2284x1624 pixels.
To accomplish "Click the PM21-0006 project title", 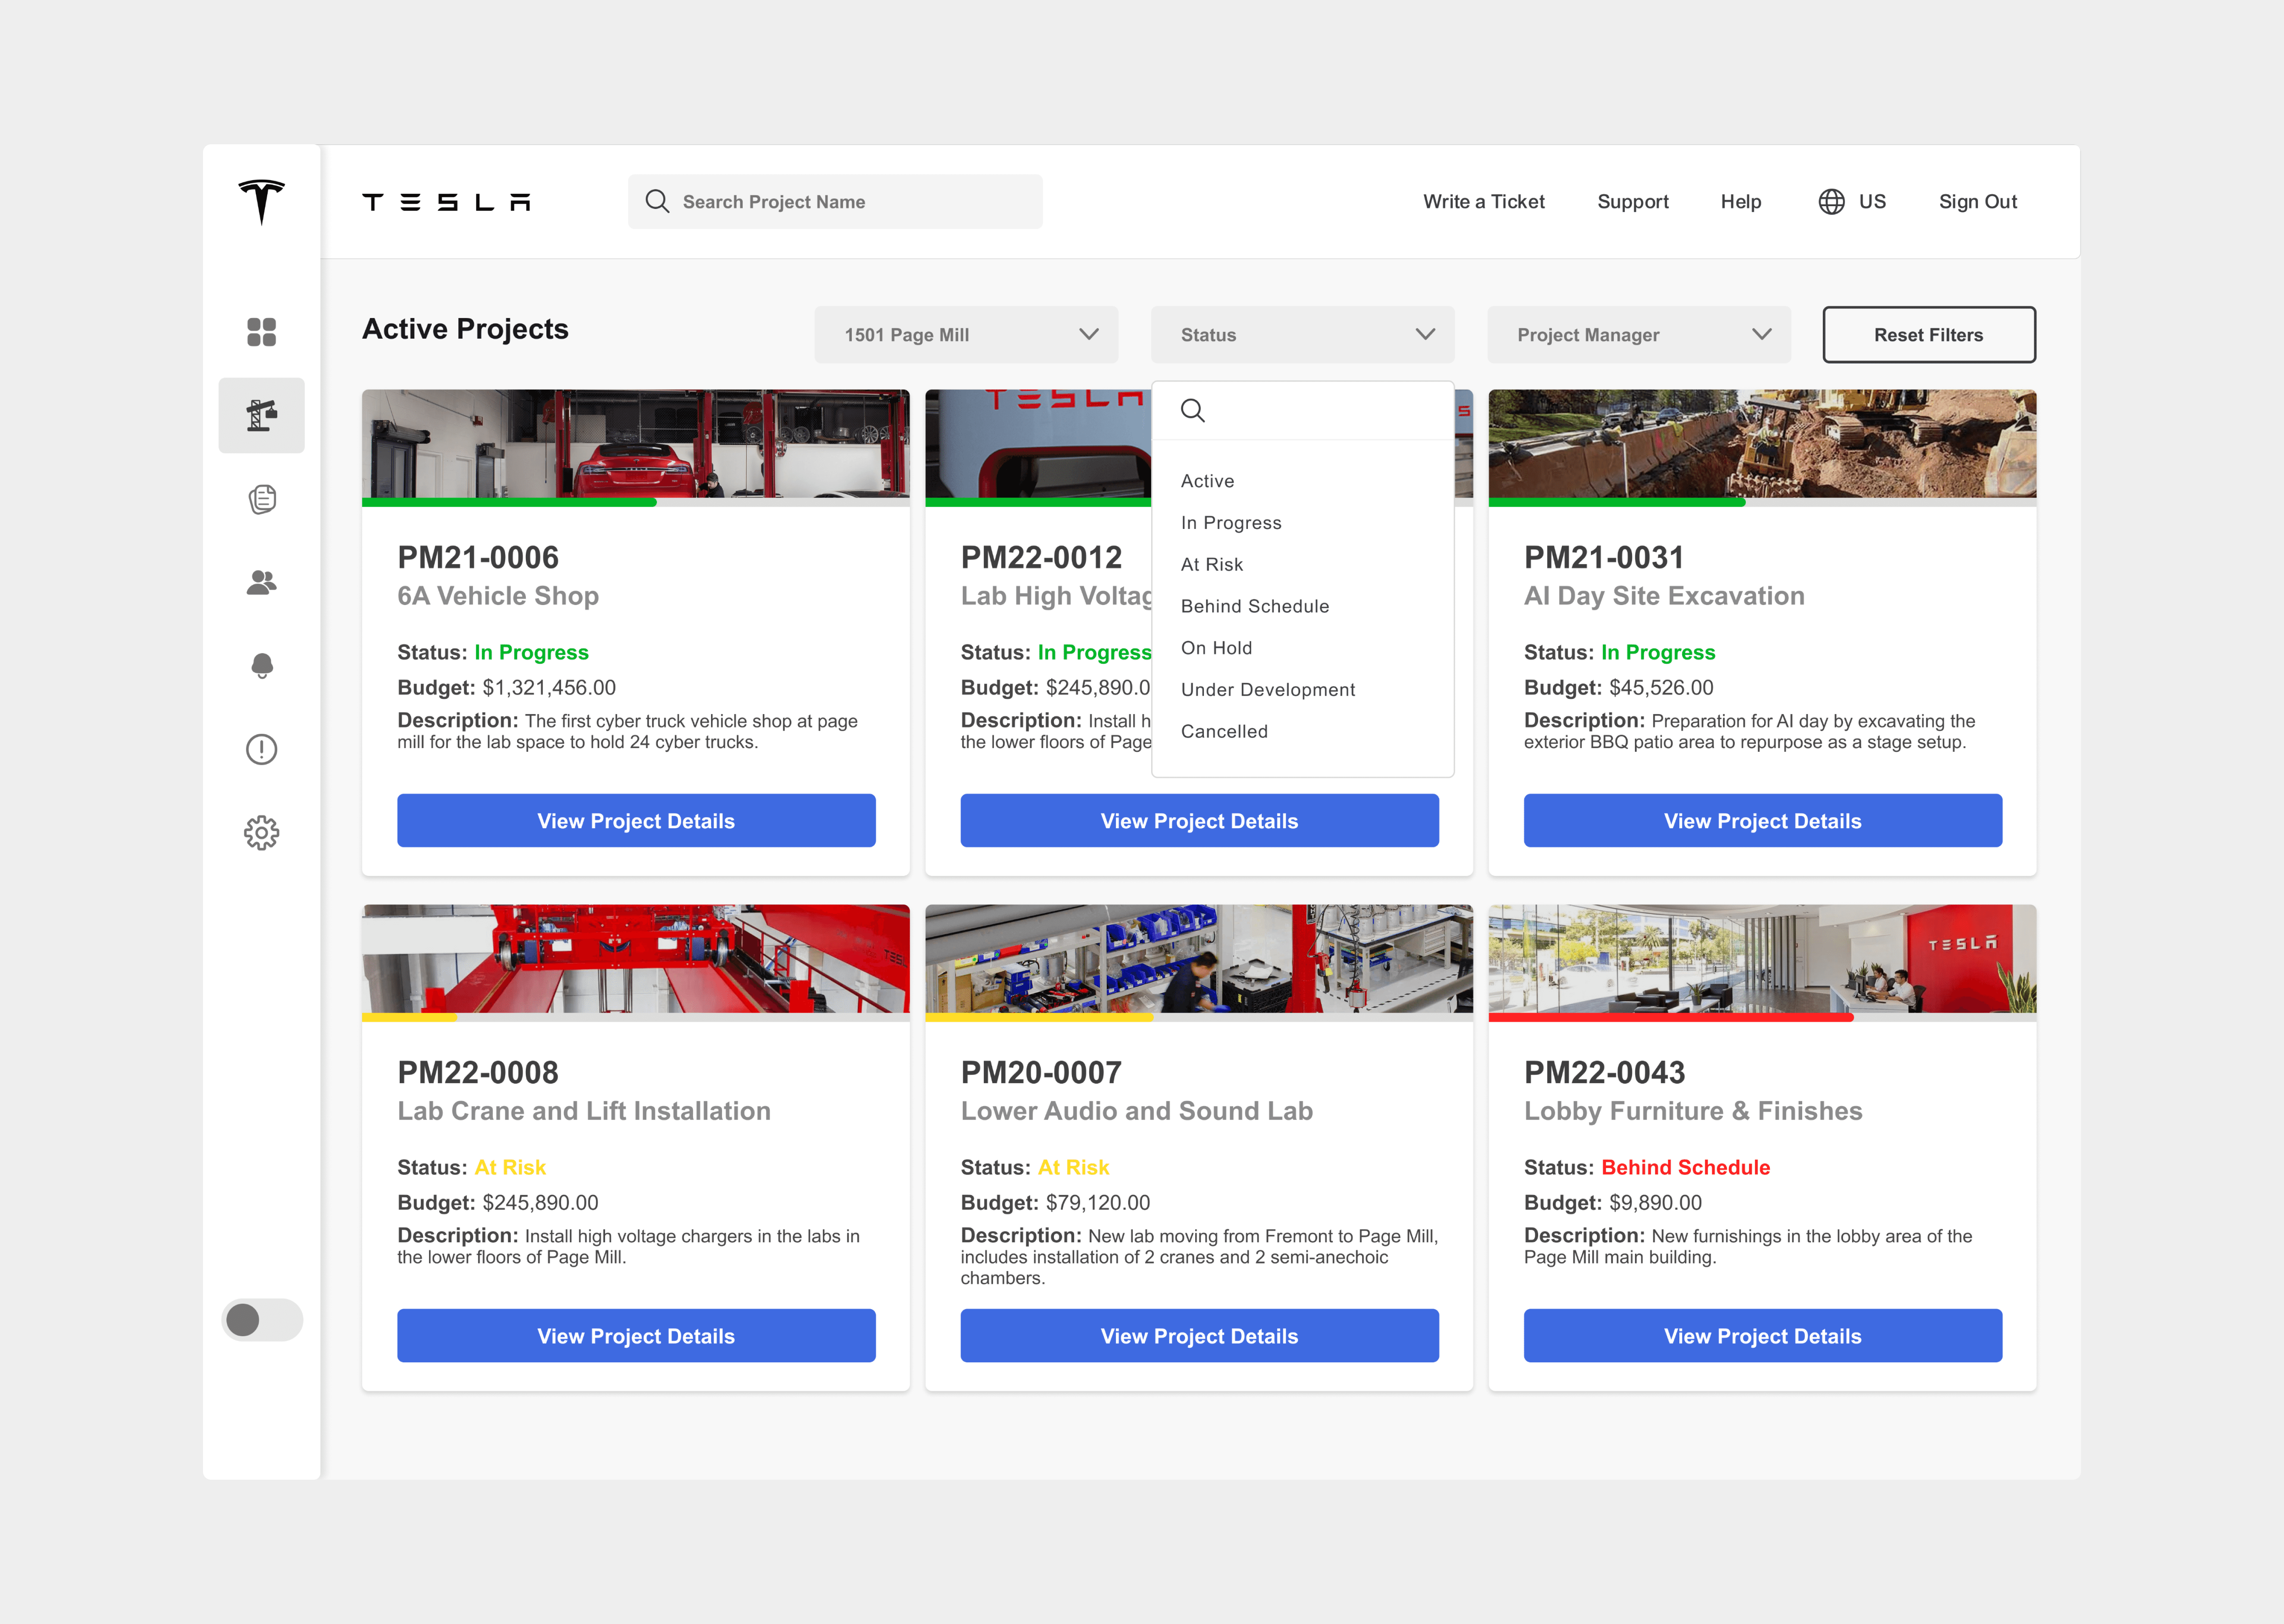I will pyautogui.click(x=478, y=557).
